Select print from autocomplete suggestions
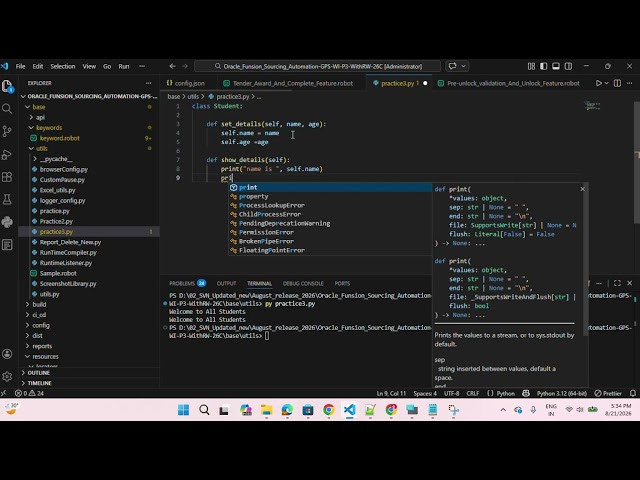Screen dimensions: 640x480 pos(330,187)
